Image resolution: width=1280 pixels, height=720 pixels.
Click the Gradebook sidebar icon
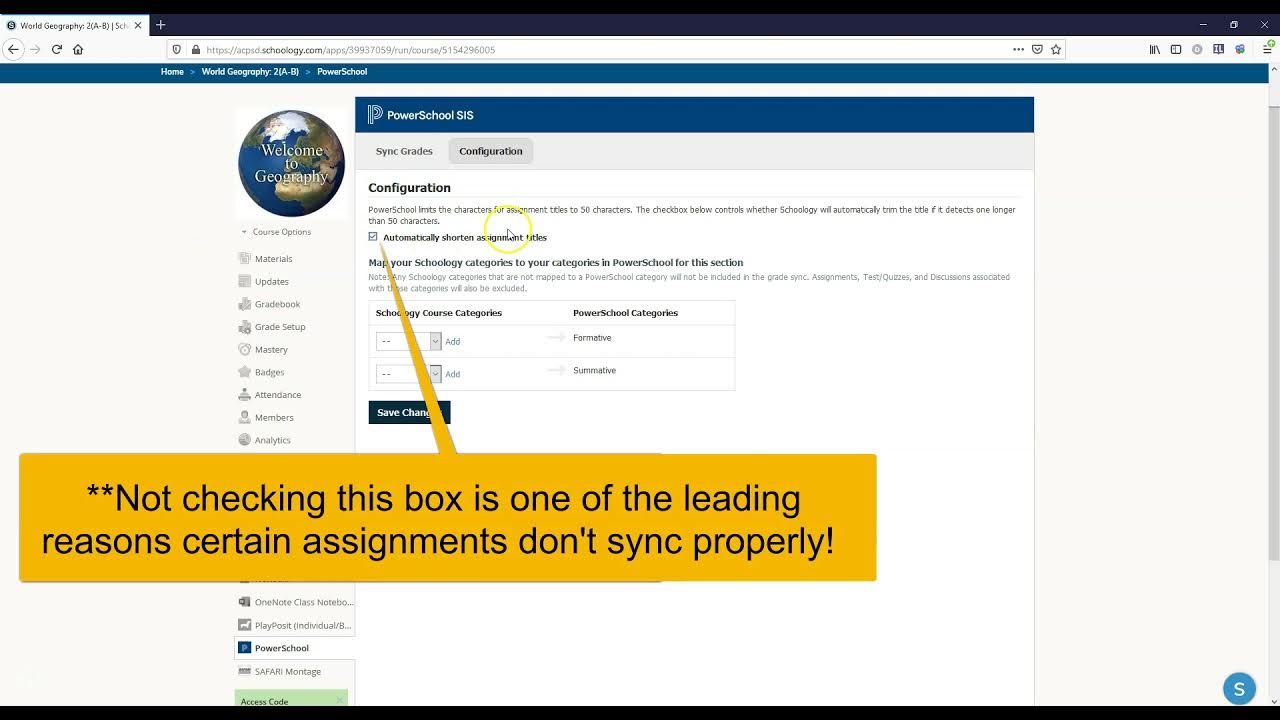(245, 304)
